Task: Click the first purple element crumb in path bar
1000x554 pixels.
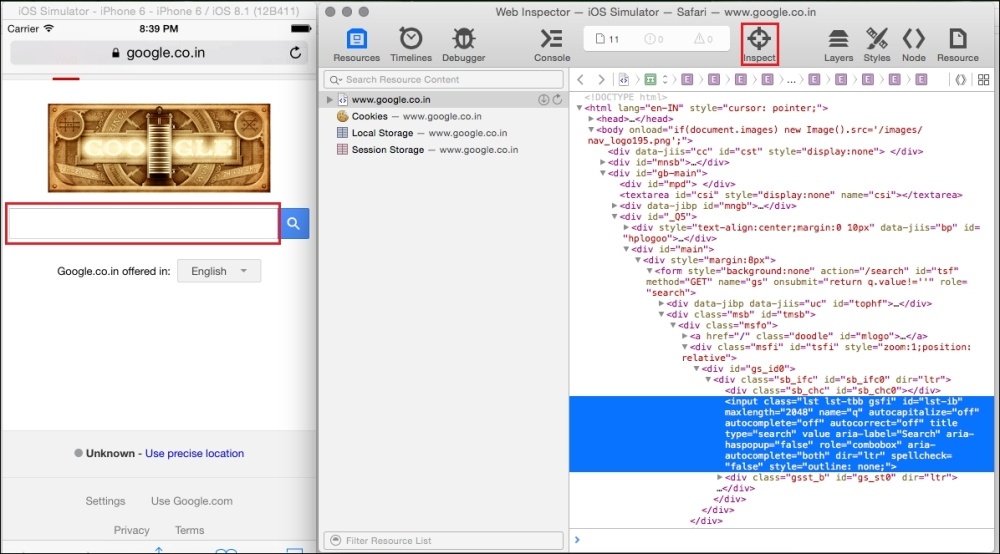Action: point(687,80)
